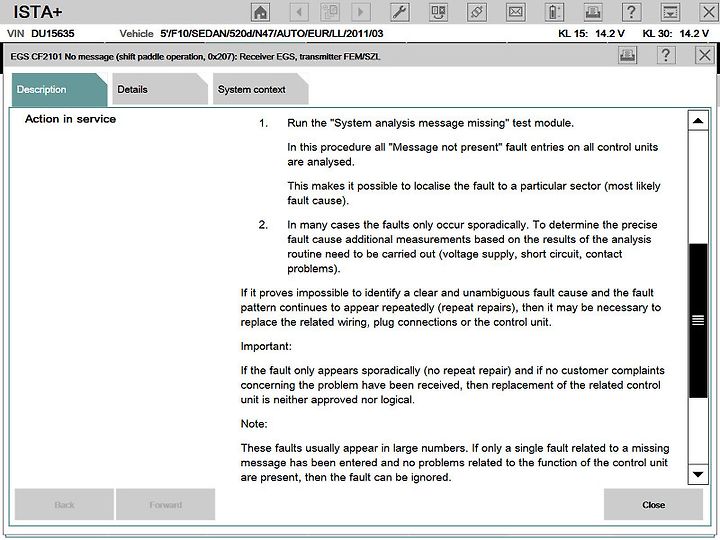Click the scroll down arrow

tap(698, 474)
